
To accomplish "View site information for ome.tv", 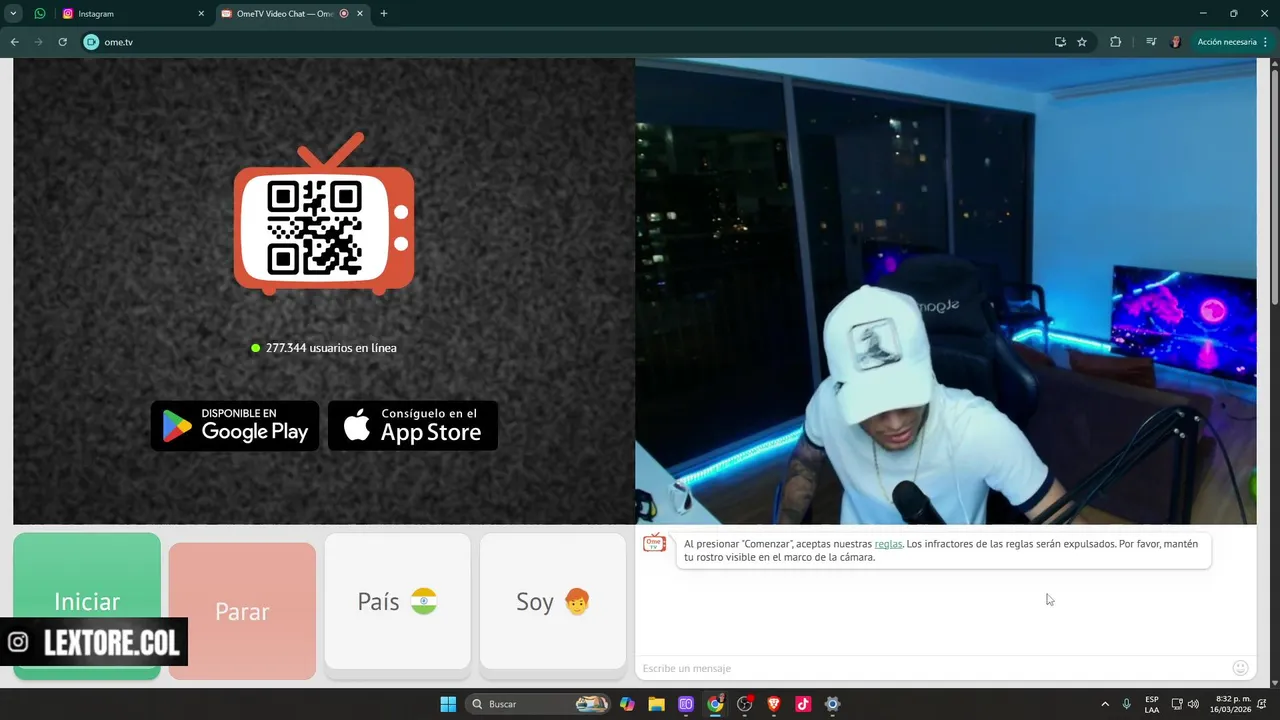I will (x=91, y=42).
